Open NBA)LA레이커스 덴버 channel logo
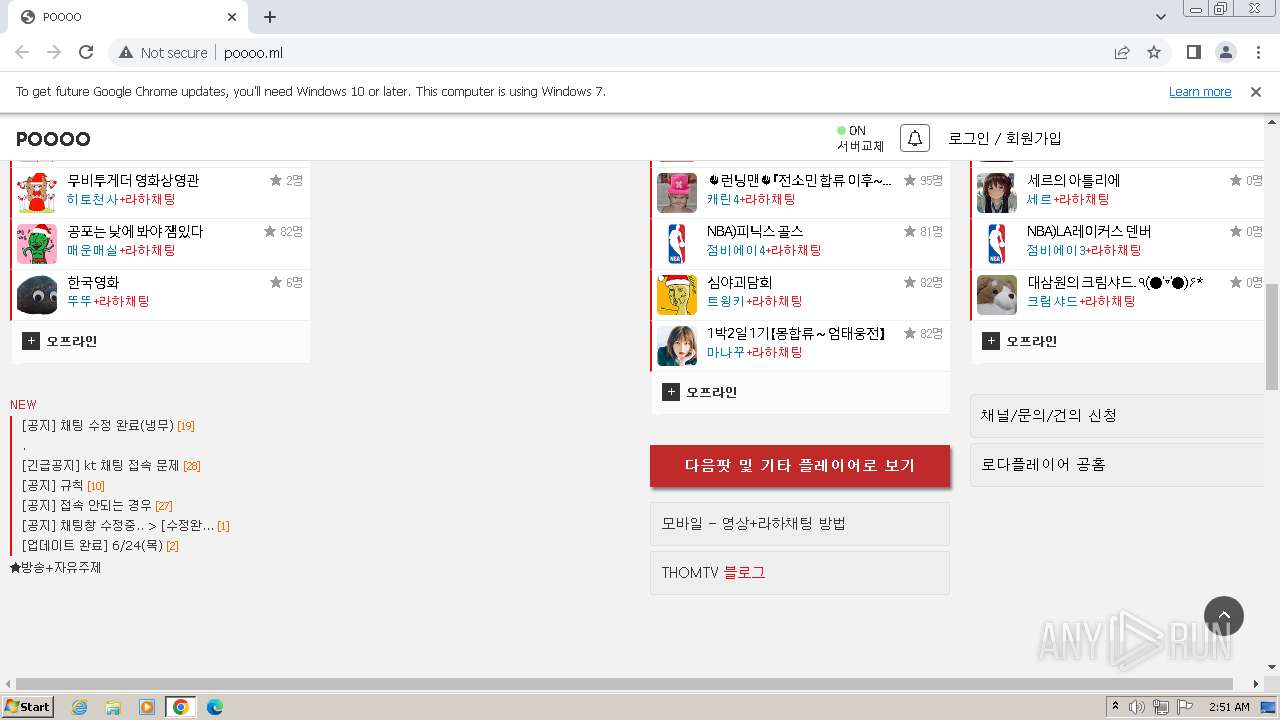Viewport: 1280px width, 720px height. tap(997, 244)
